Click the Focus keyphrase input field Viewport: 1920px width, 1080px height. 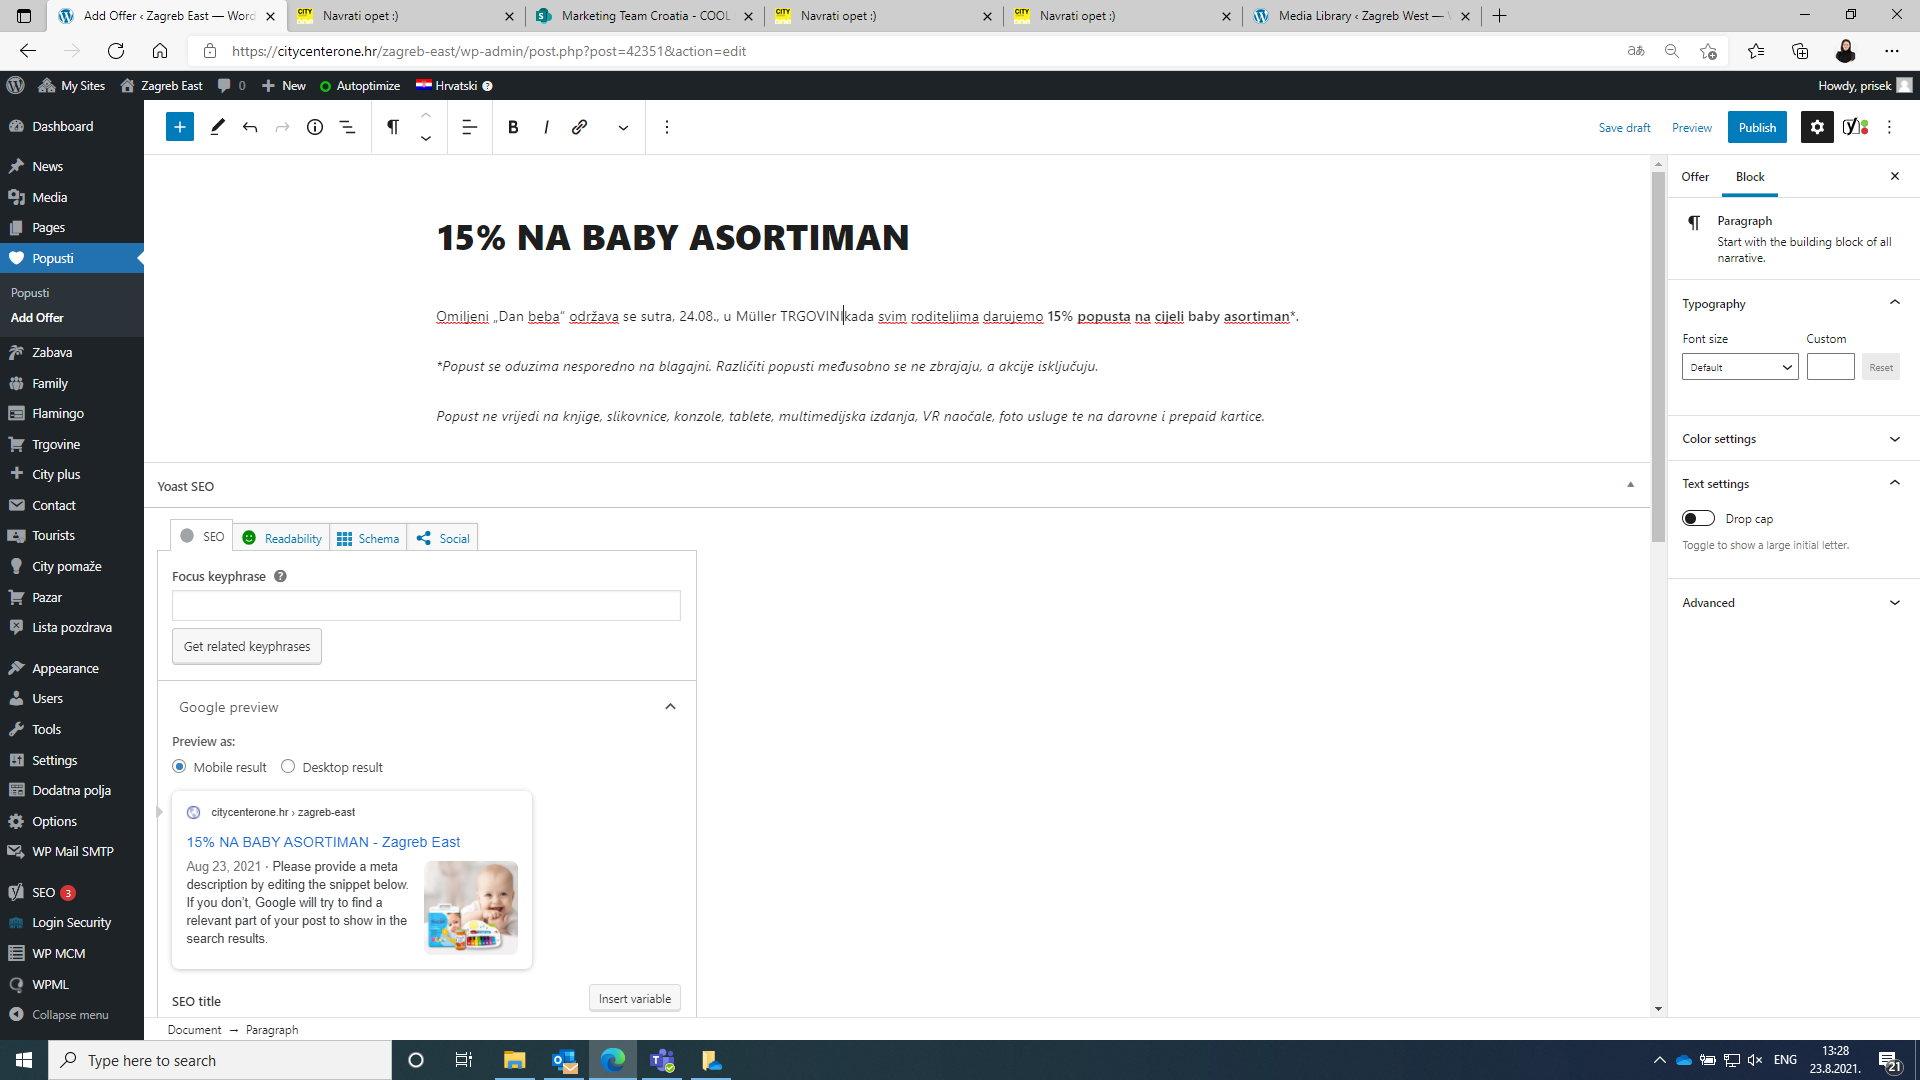[x=426, y=605]
